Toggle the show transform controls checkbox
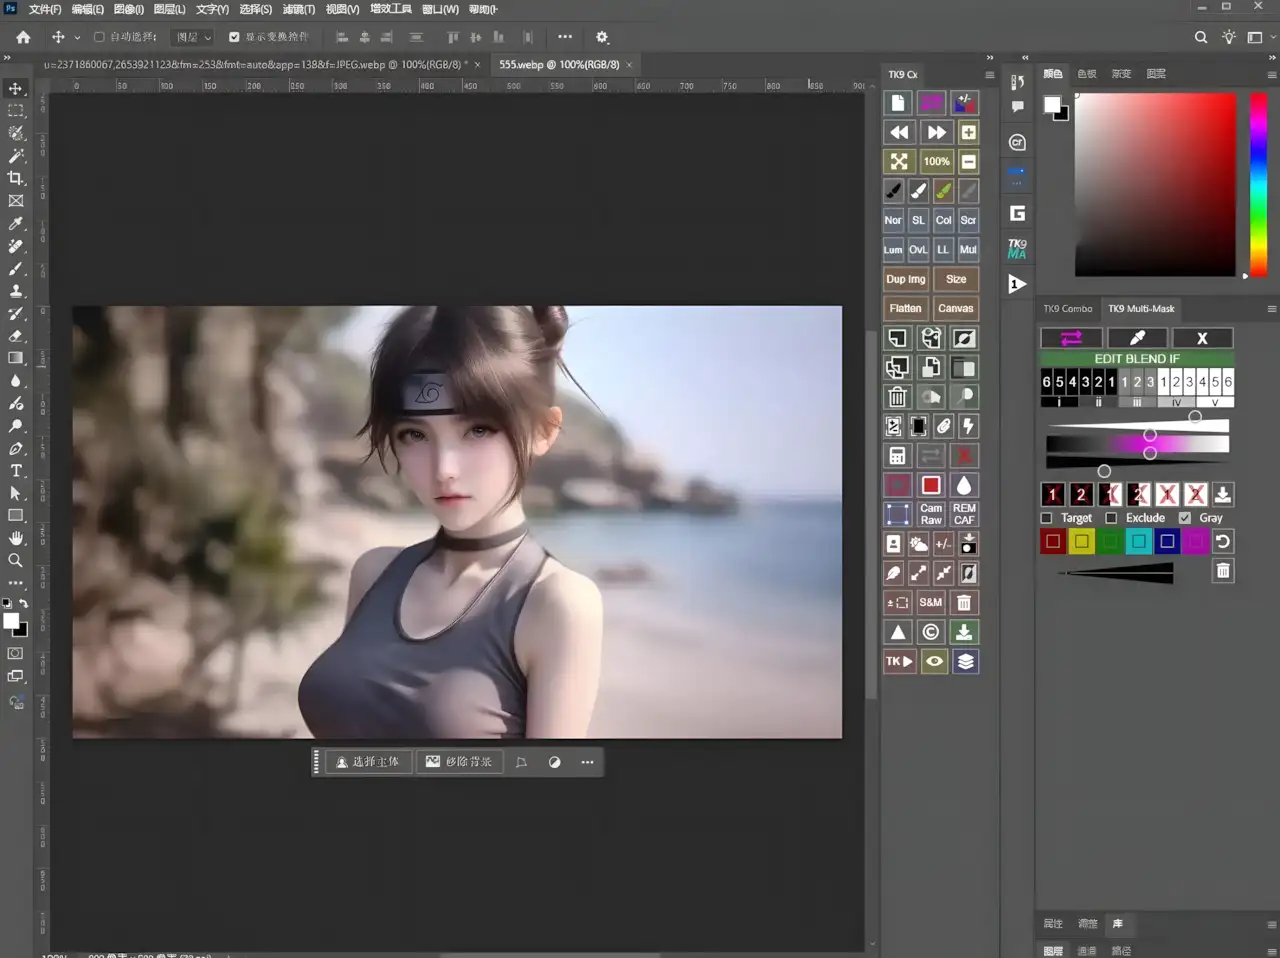The height and width of the screenshot is (958, 1280). coord(234,37)
